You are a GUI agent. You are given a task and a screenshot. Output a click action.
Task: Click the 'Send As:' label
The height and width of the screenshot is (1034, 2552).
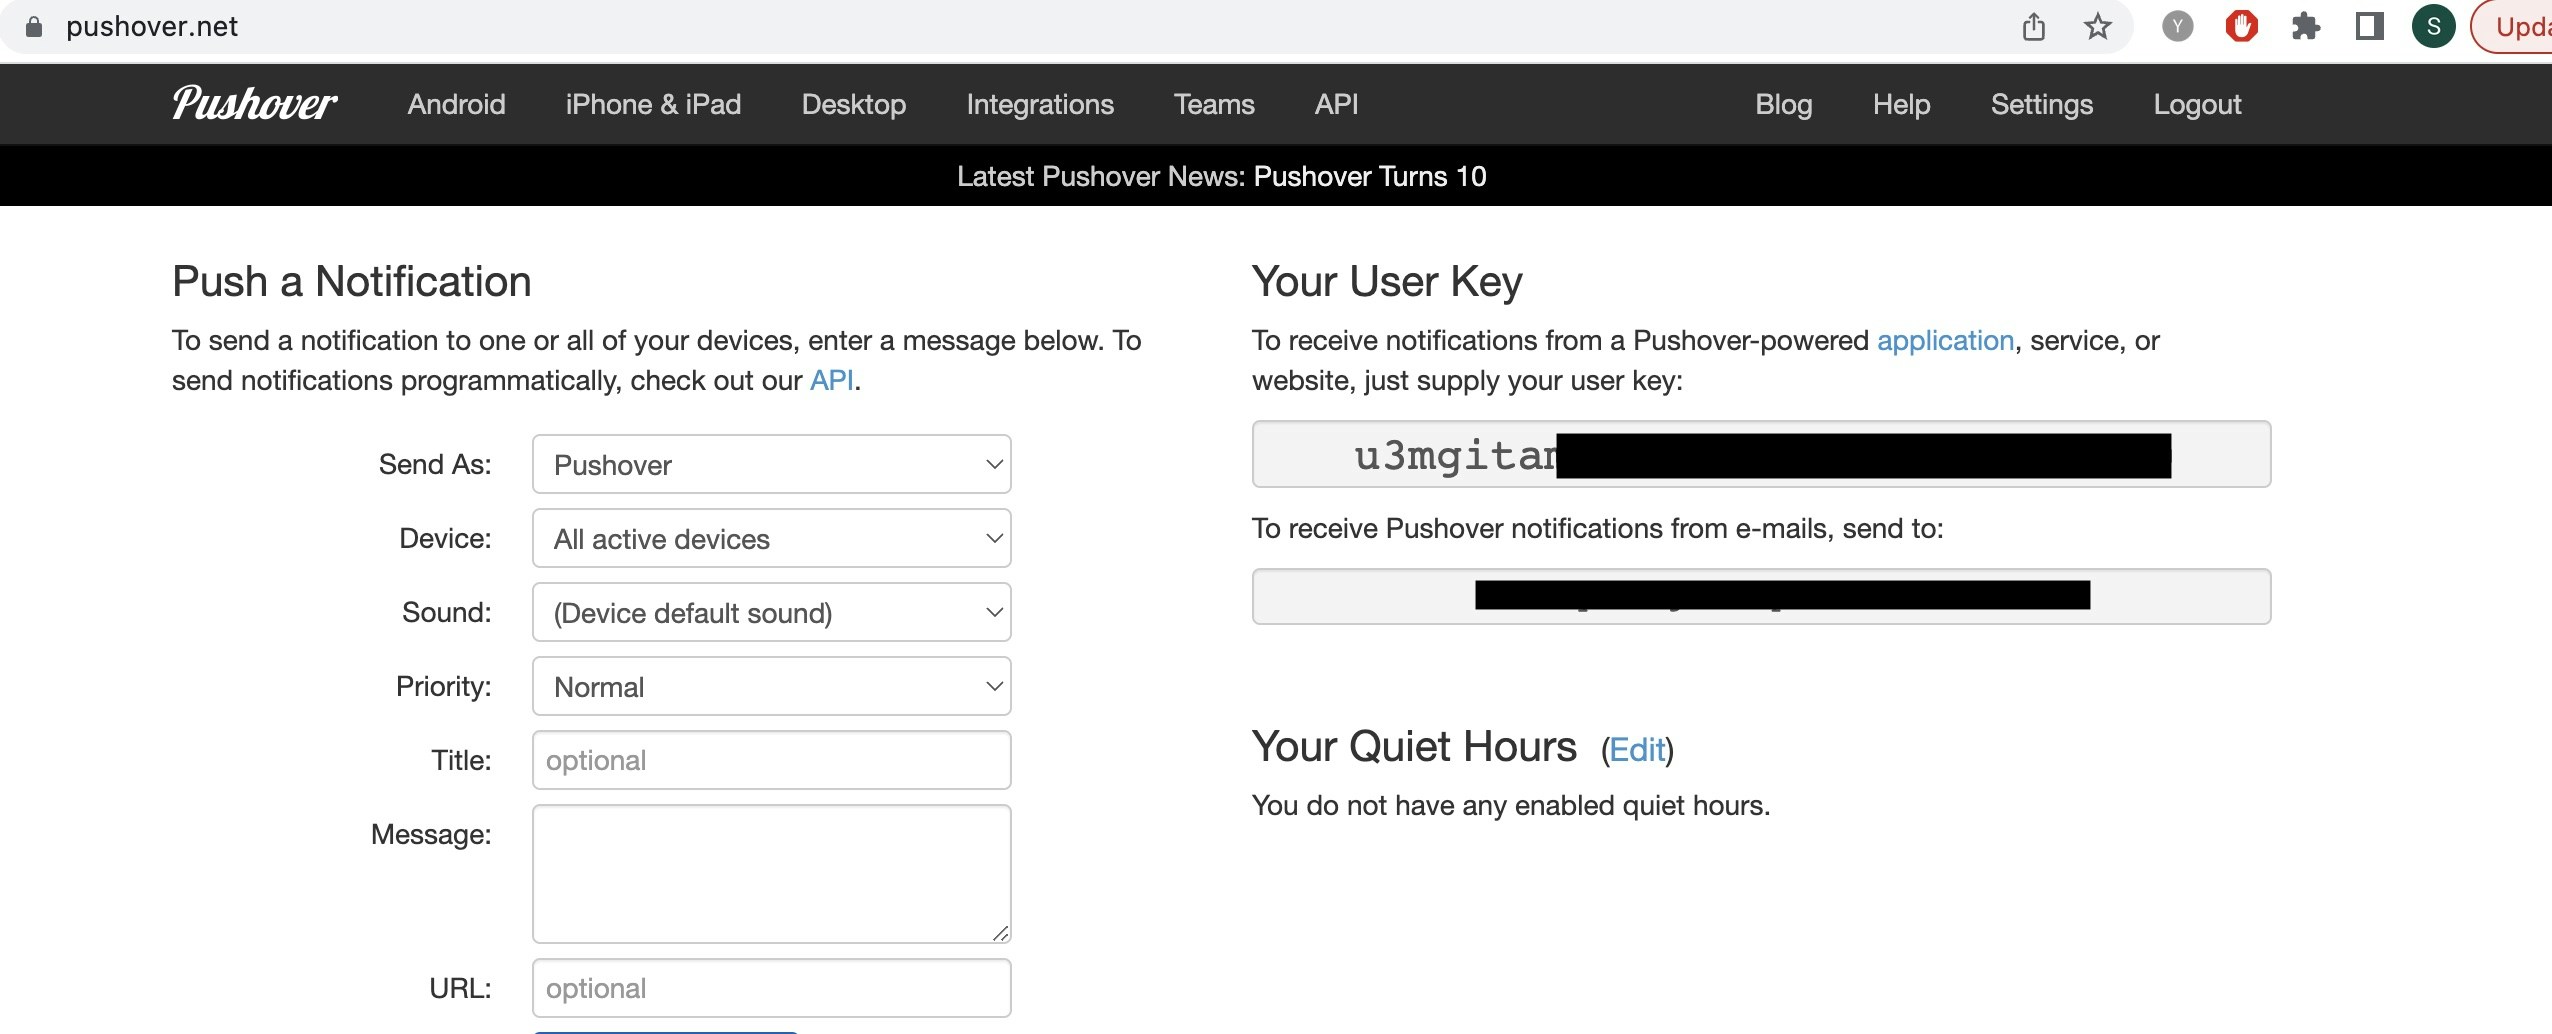click(435, 464)
